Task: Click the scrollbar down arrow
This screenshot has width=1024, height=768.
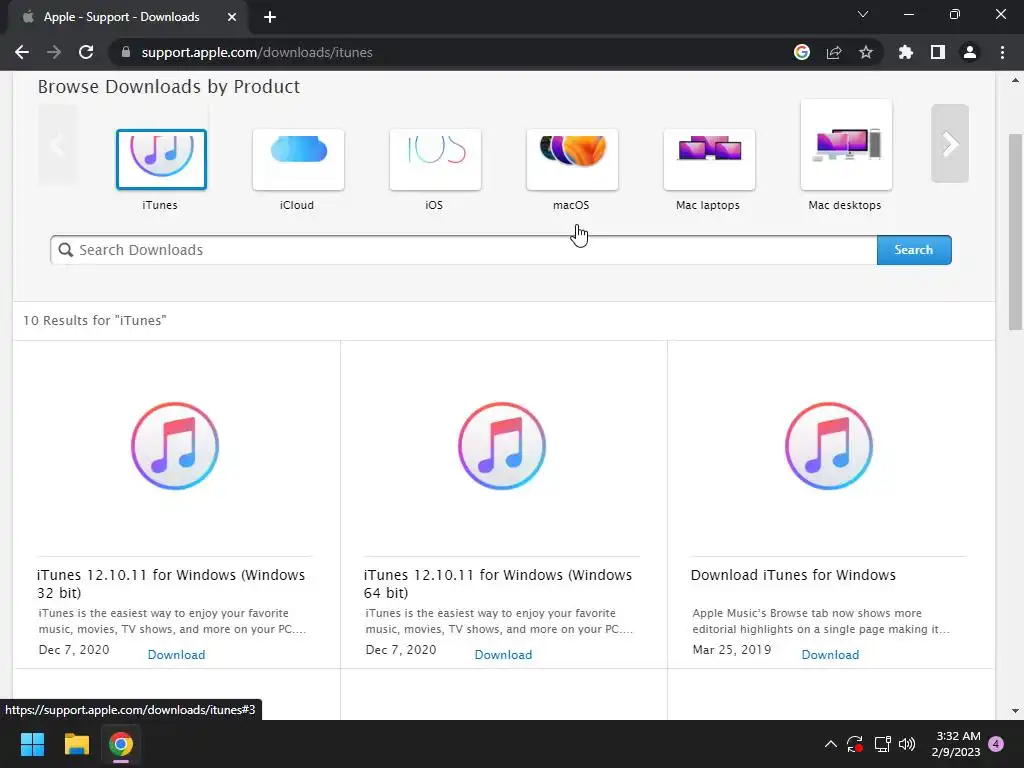Action: [x=1015, y=711]
